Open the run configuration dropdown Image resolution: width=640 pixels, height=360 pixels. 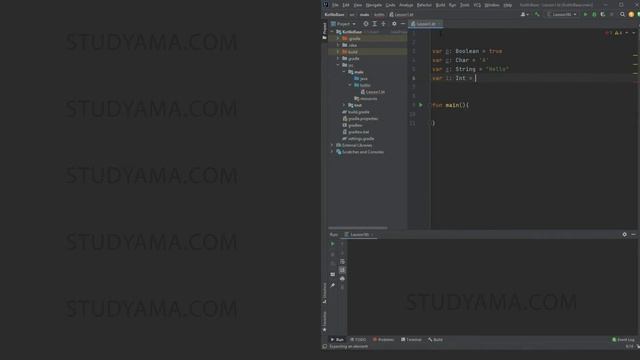[x=562, y=14]
